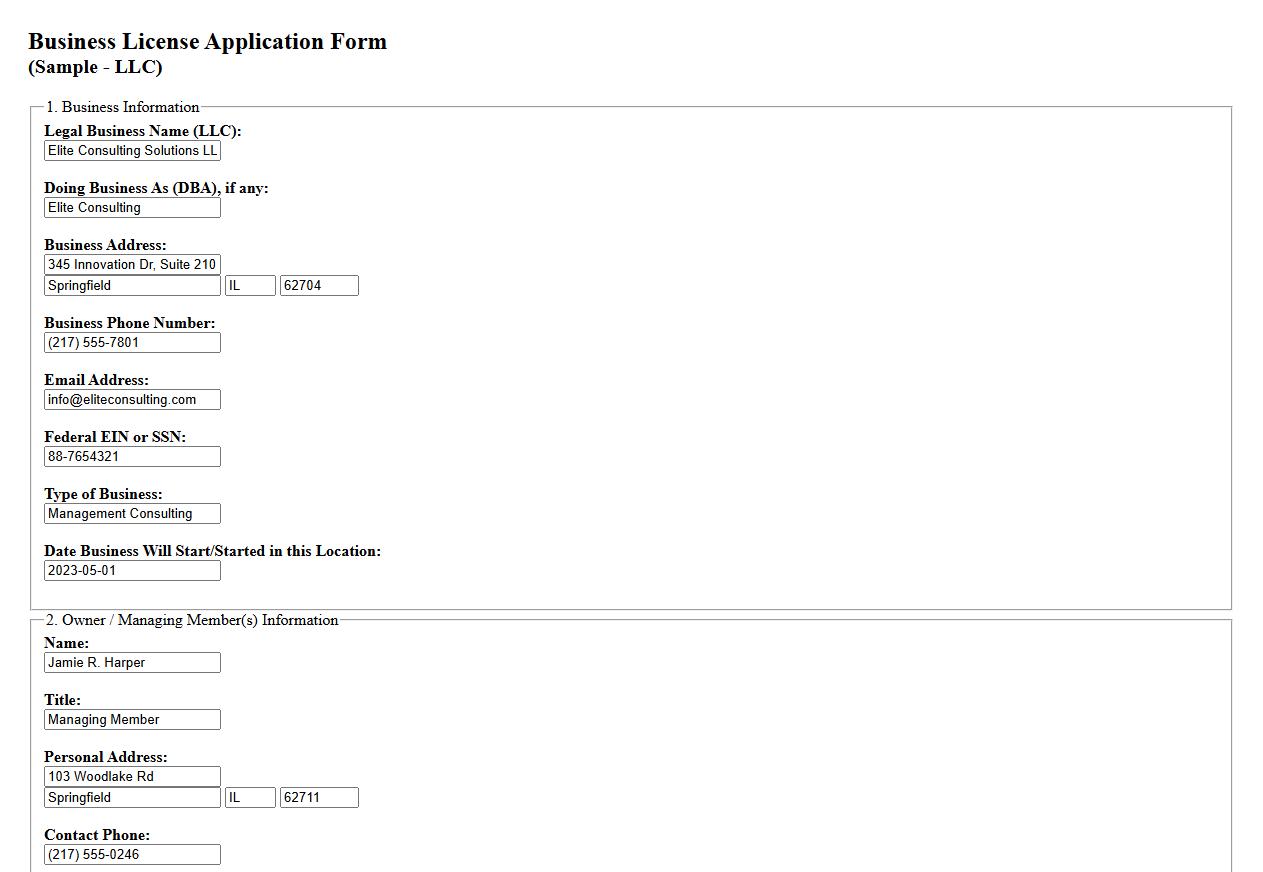Click the Business Address street field

click(x=132, y=264)
